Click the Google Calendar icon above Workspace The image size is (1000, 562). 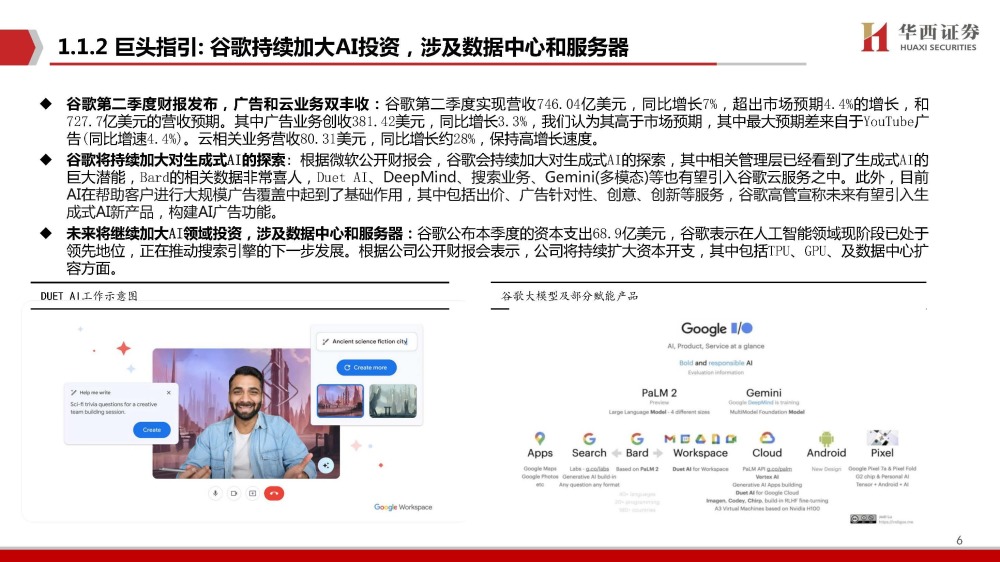685,439
